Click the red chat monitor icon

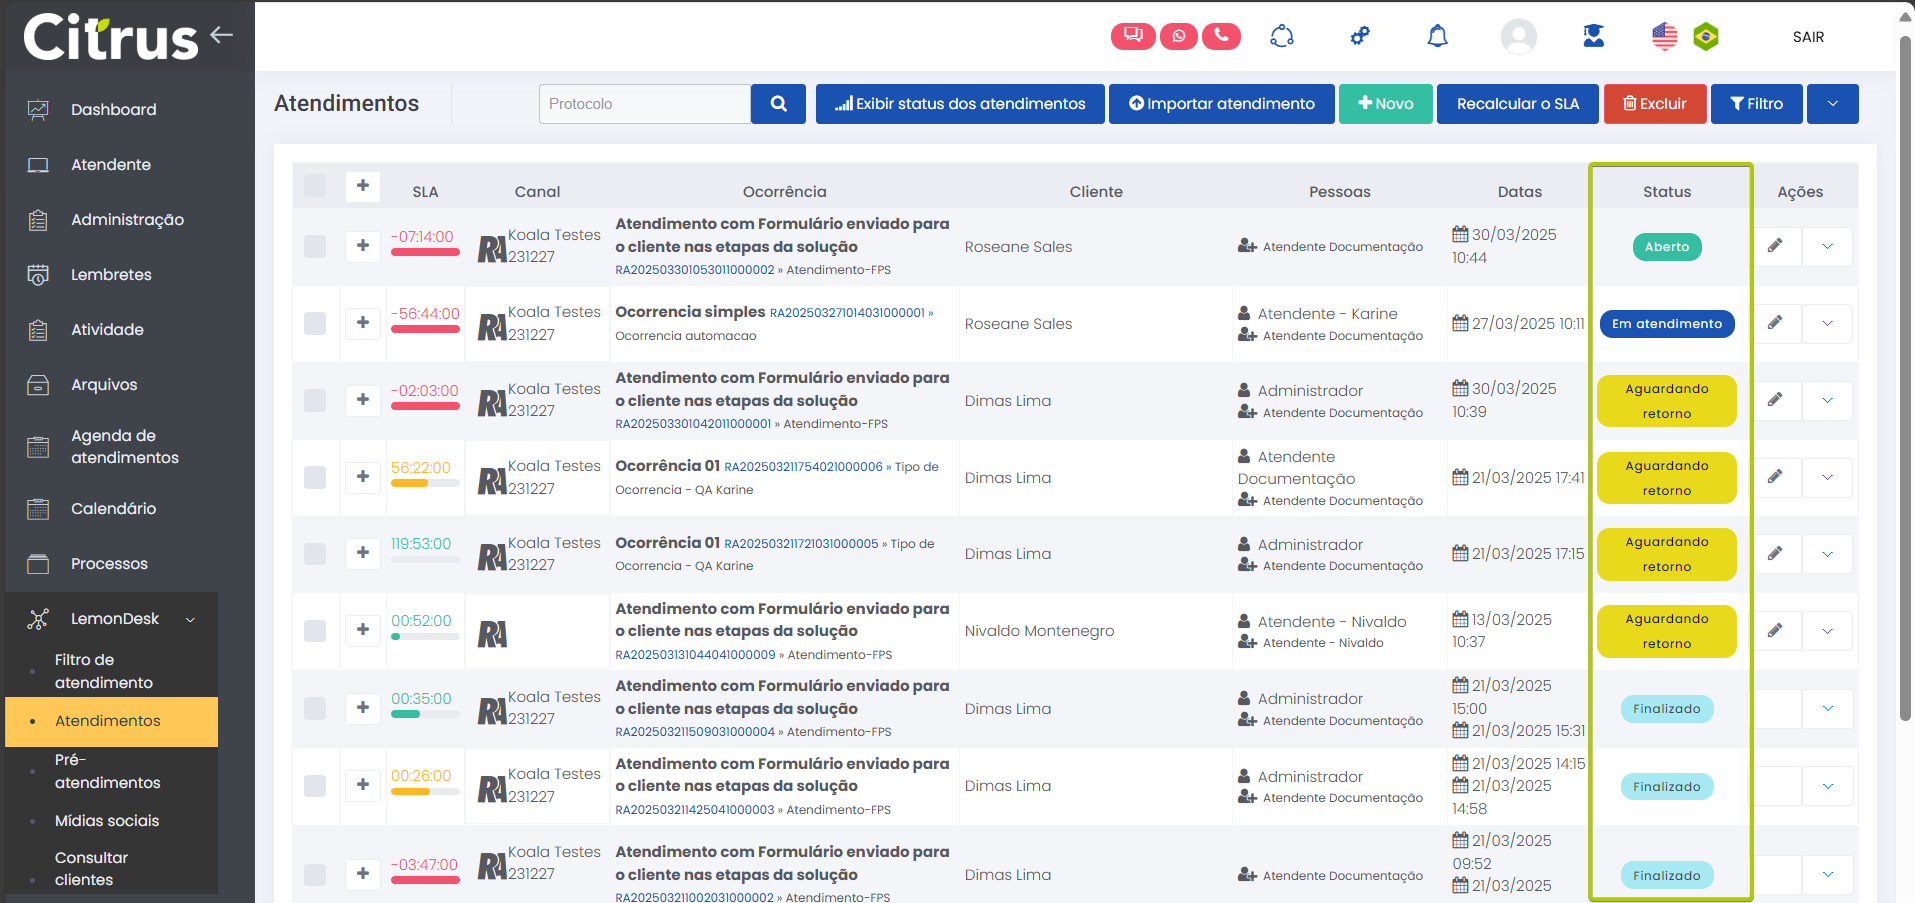coord(1132,36)
